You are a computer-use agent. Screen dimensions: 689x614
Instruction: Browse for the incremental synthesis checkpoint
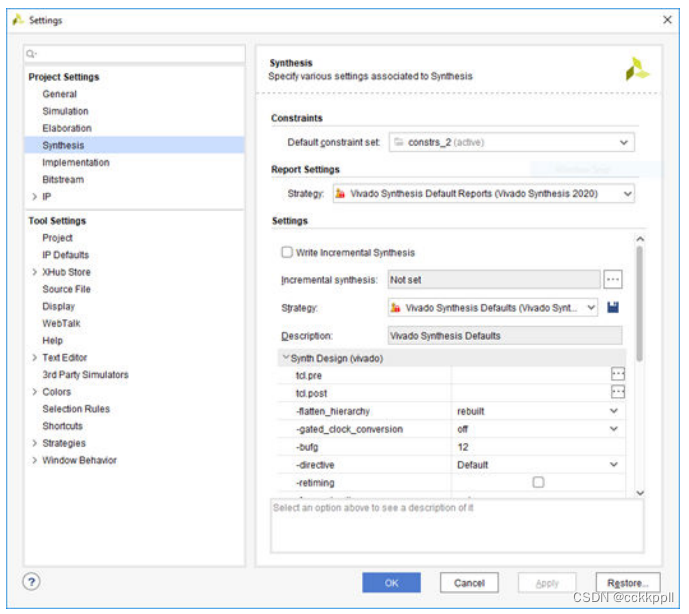613,280
